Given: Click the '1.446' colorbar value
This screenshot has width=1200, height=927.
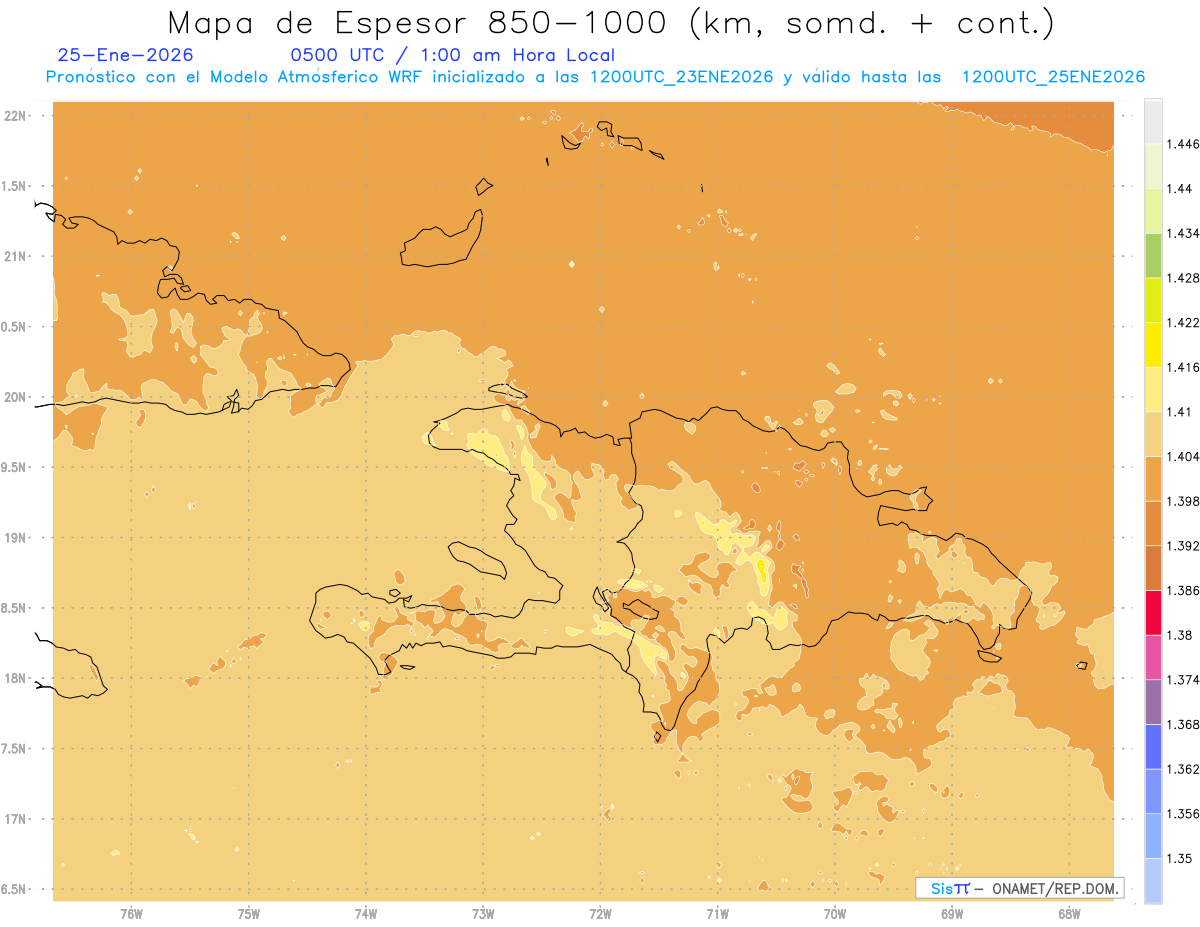Looking at the screenshot, I should [1183, 144].
